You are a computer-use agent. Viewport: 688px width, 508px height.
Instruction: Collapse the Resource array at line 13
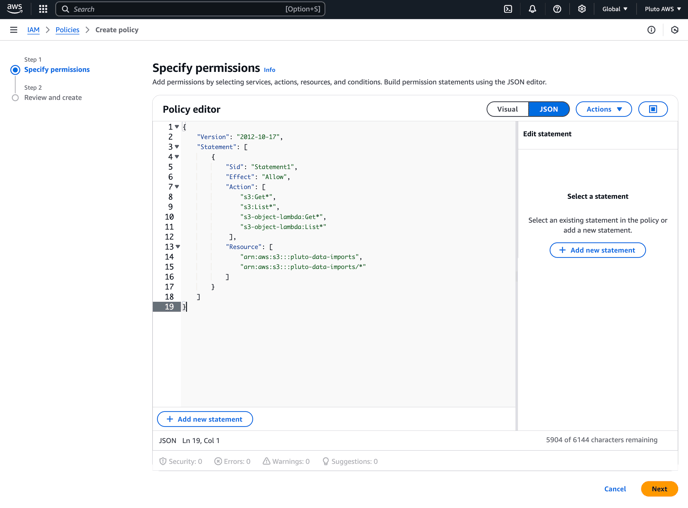[x=178, y=247]
